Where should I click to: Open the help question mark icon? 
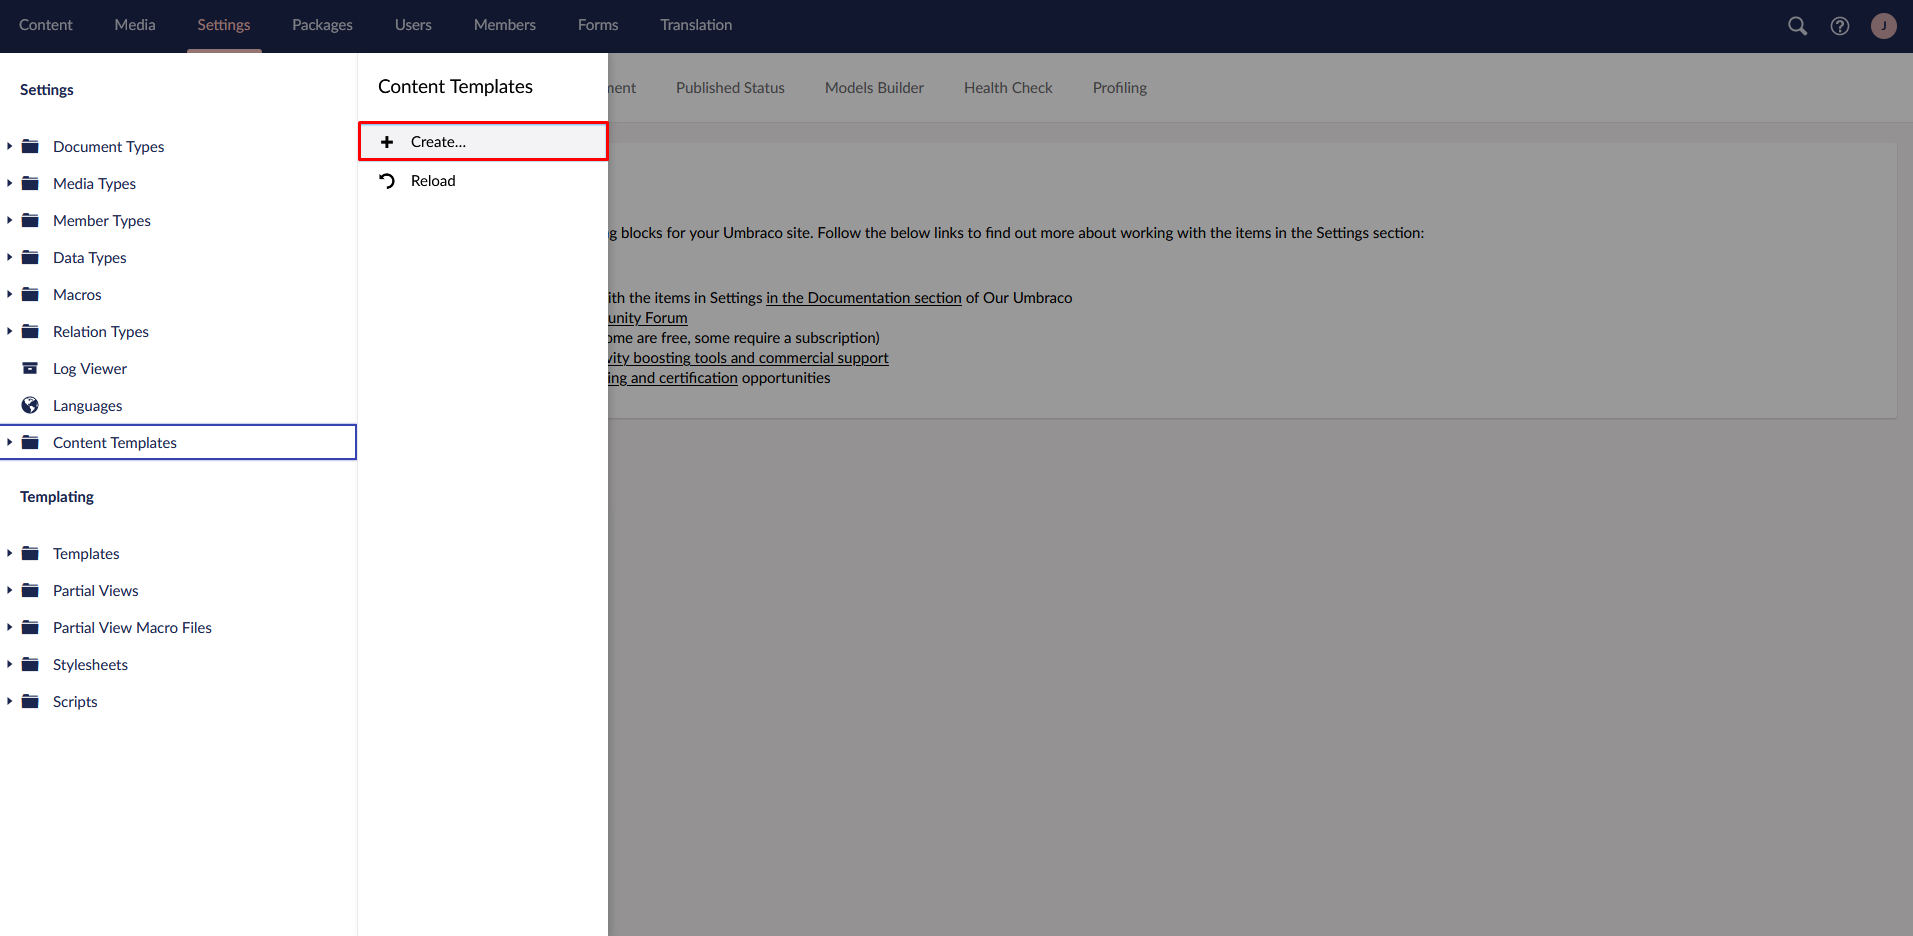tap(1840, 26)
